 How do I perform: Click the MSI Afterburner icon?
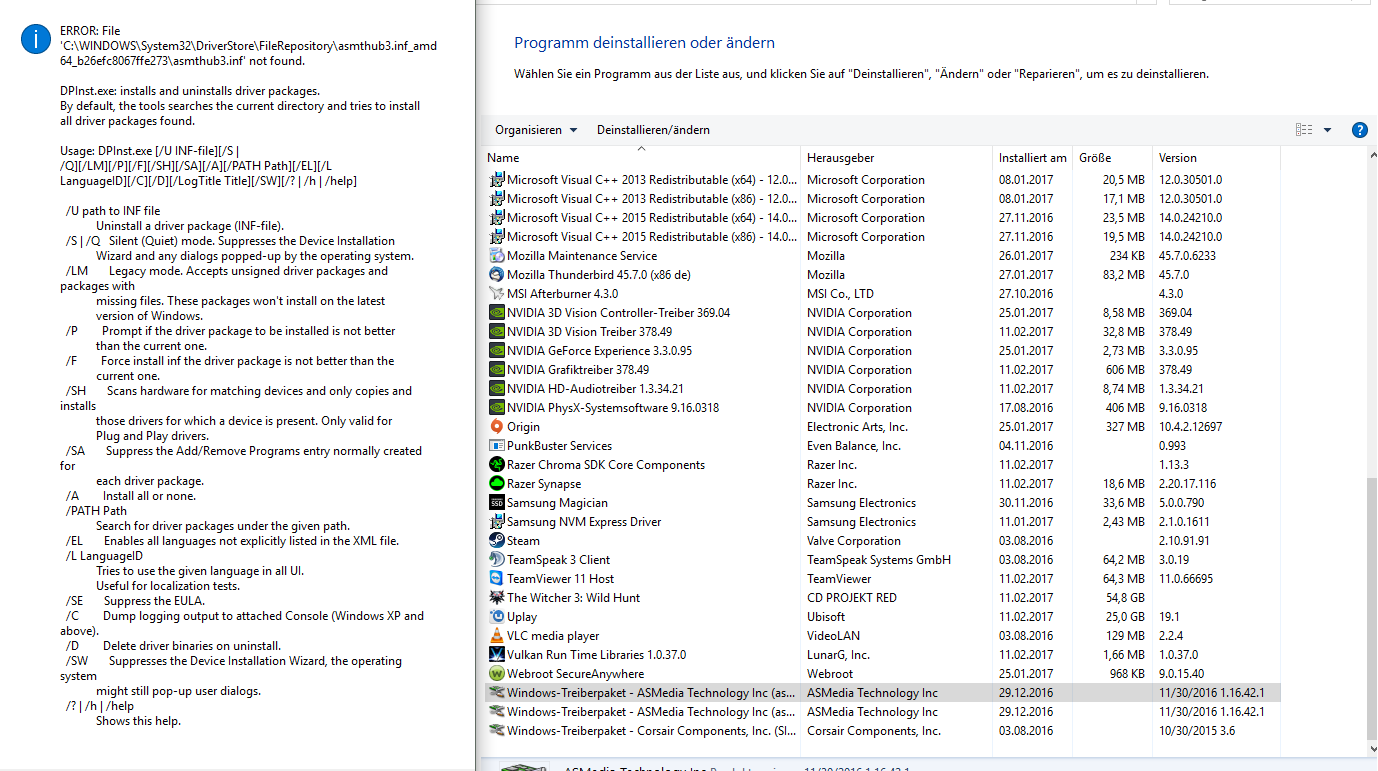coord(497,294)
